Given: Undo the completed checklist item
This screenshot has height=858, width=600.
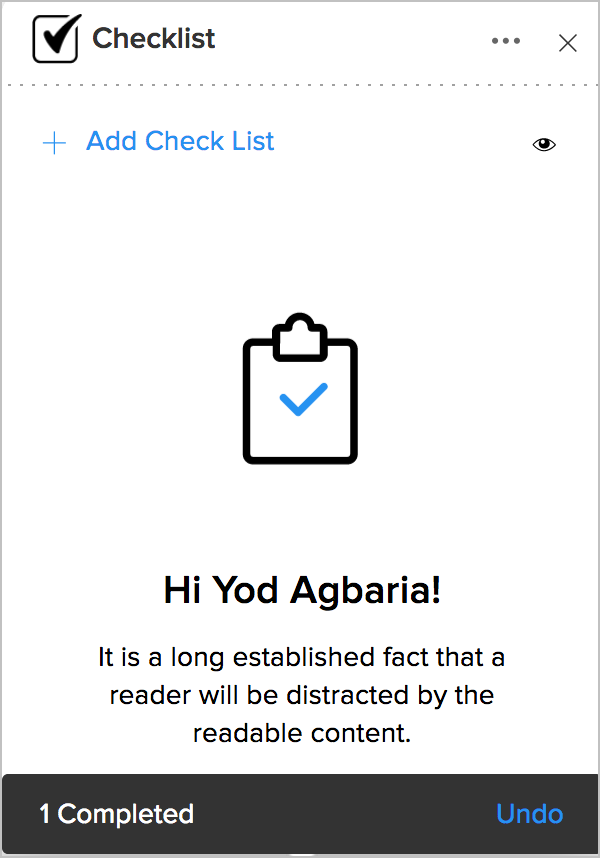Looking at the screenshot, I should (529, 814).
